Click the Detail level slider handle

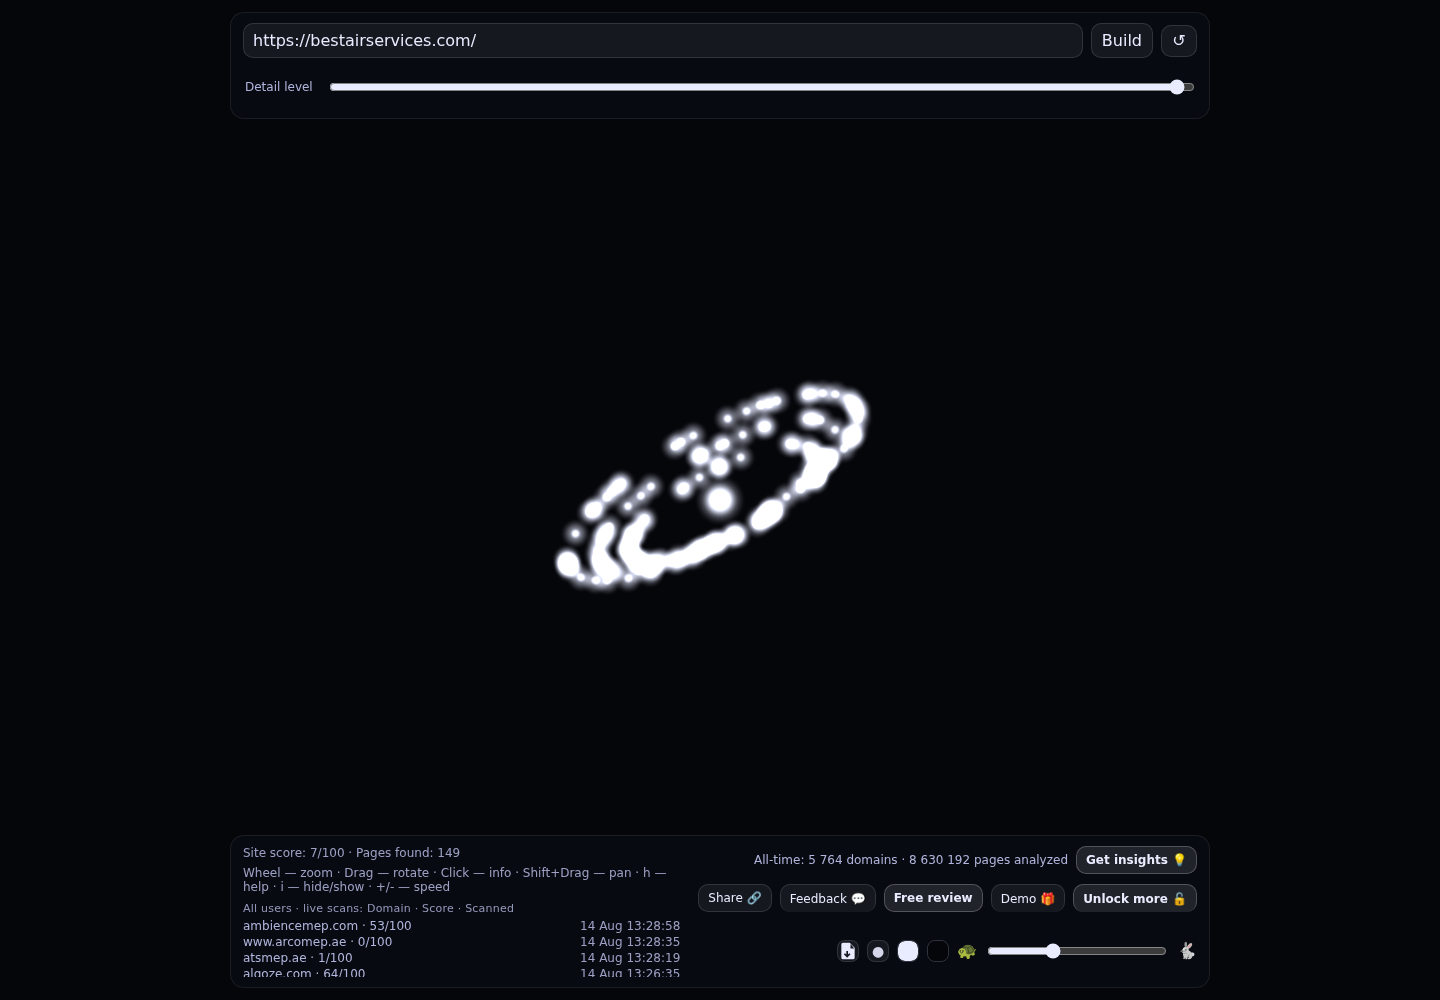pyautogui.click(x=1177, y=87)
